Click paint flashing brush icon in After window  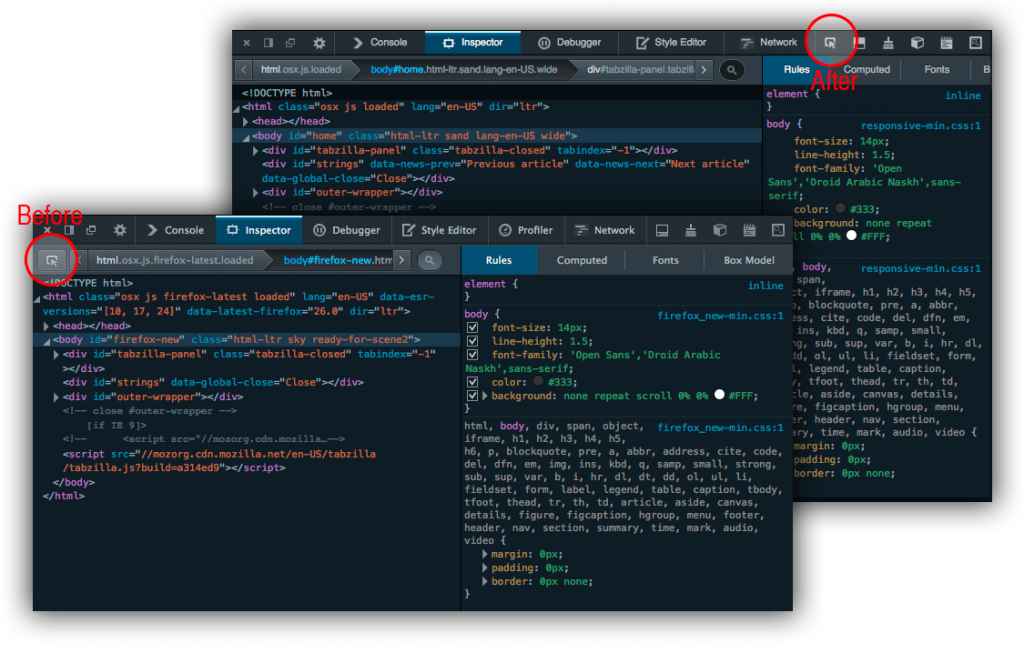click(x=888, y=43)
